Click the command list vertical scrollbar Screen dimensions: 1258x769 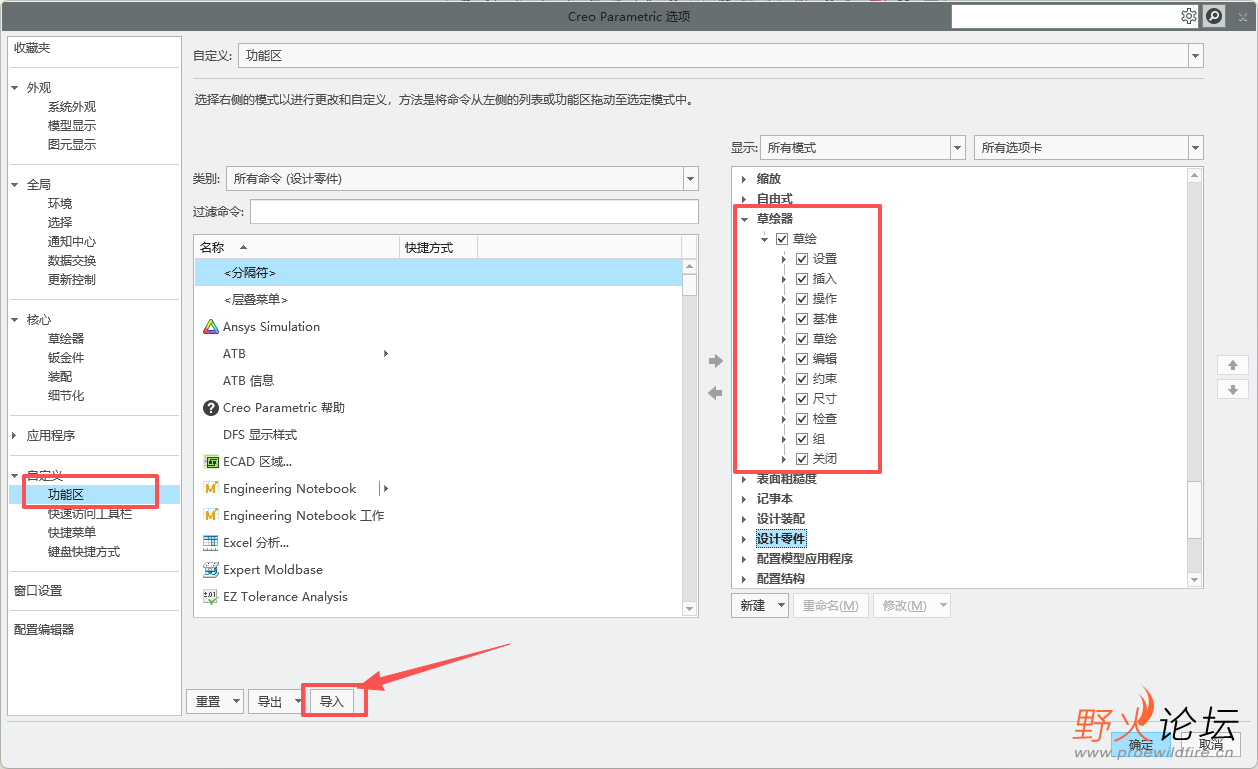(x=690, y=438)
